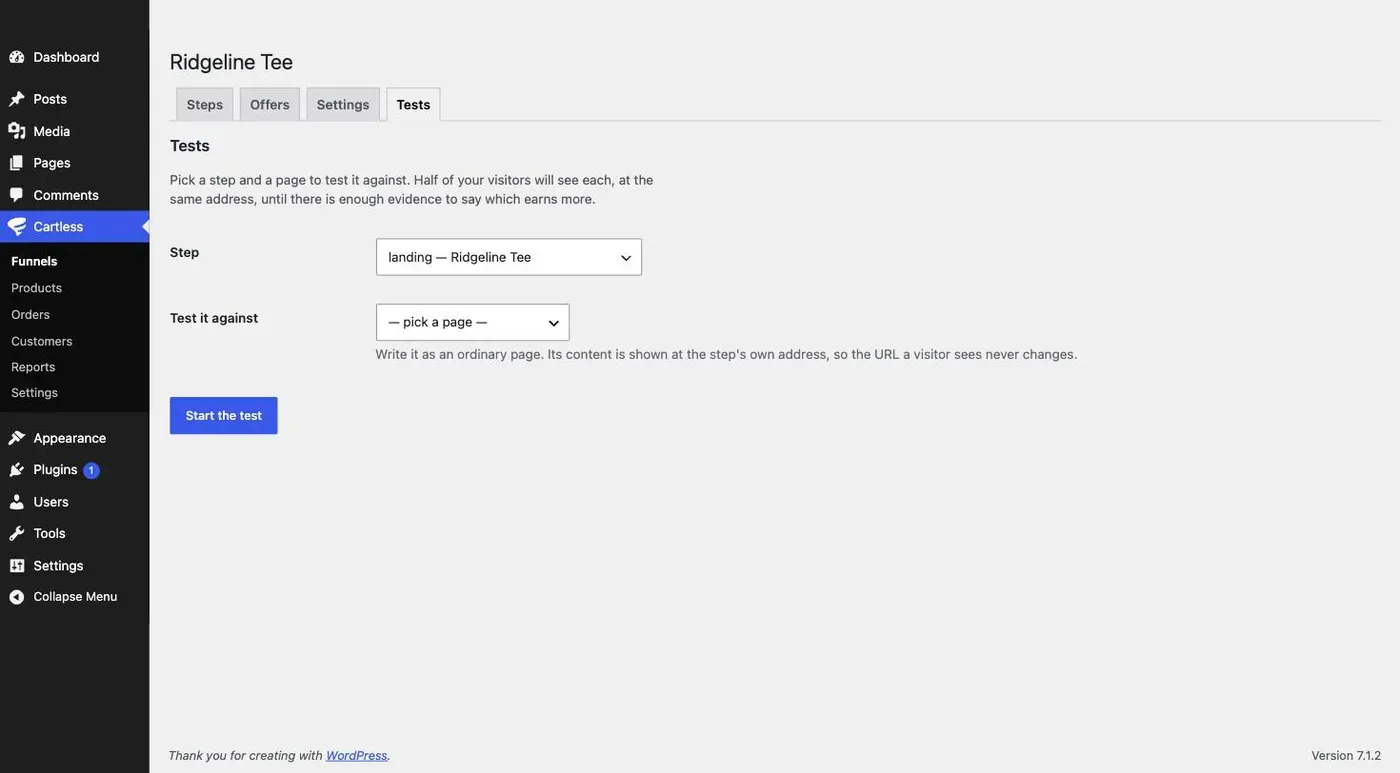Click the Pages icon in sidebar
1400x773 pixels.
[17, 163]
